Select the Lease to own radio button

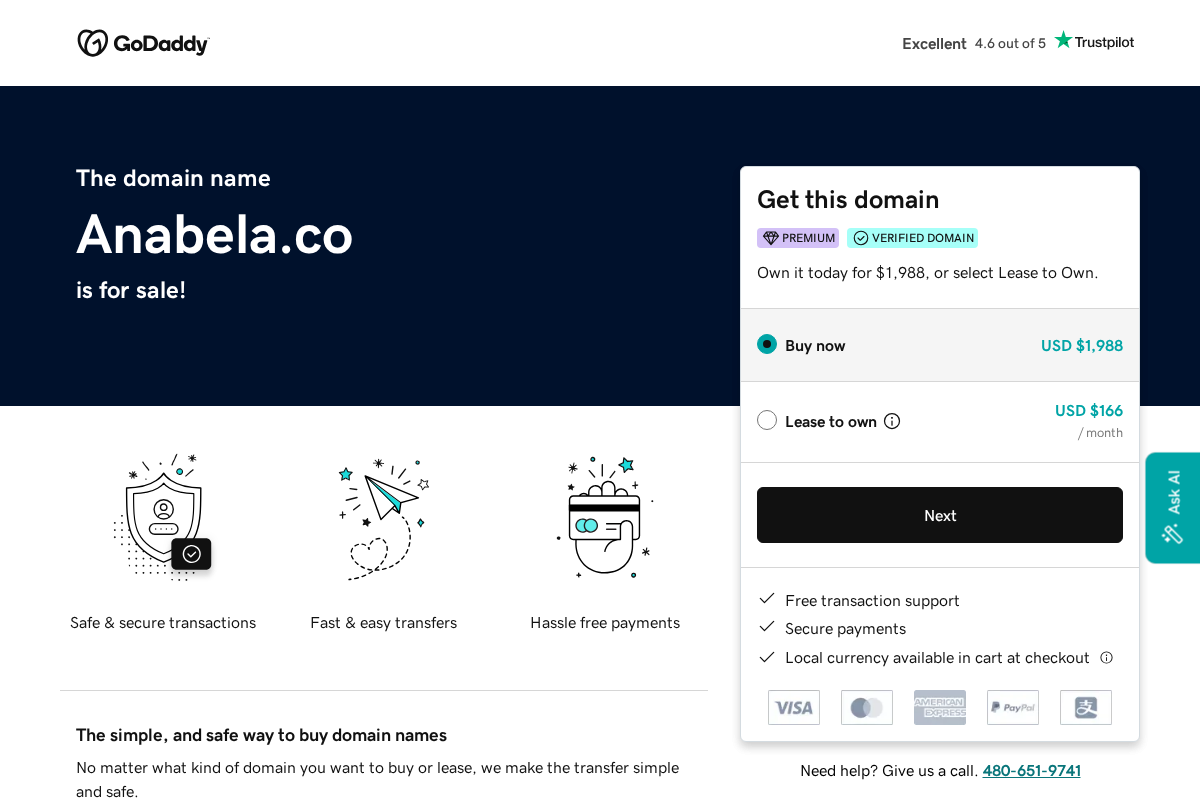tap(766, 420)
